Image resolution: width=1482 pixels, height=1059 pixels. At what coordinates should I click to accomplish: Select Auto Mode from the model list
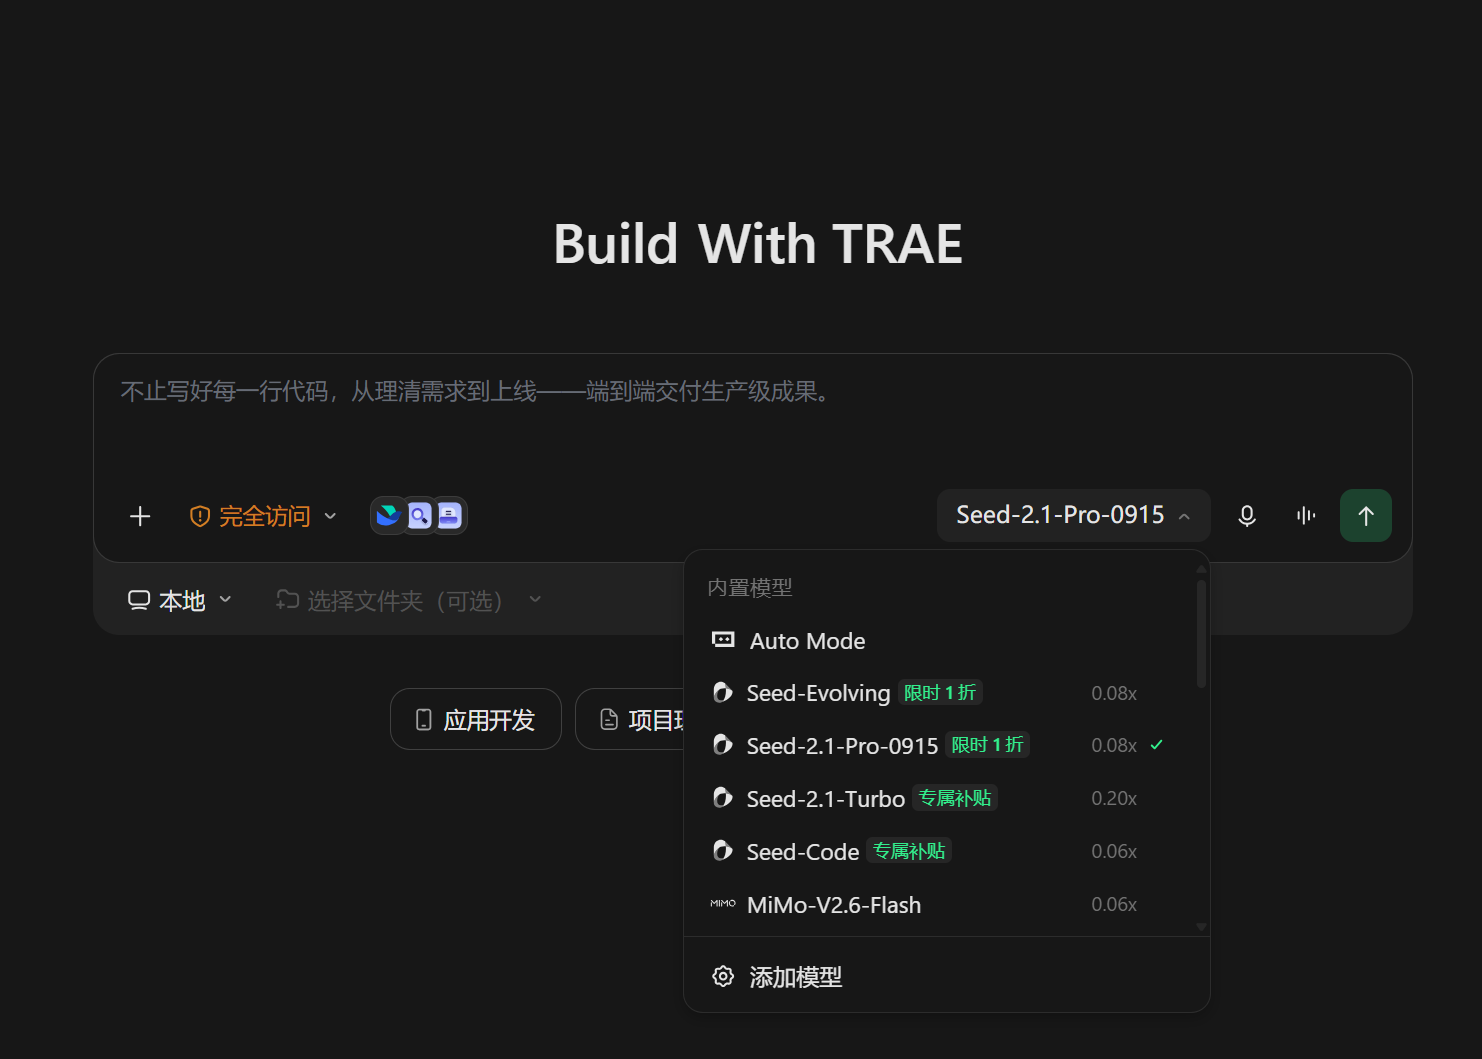coord(940,641)
